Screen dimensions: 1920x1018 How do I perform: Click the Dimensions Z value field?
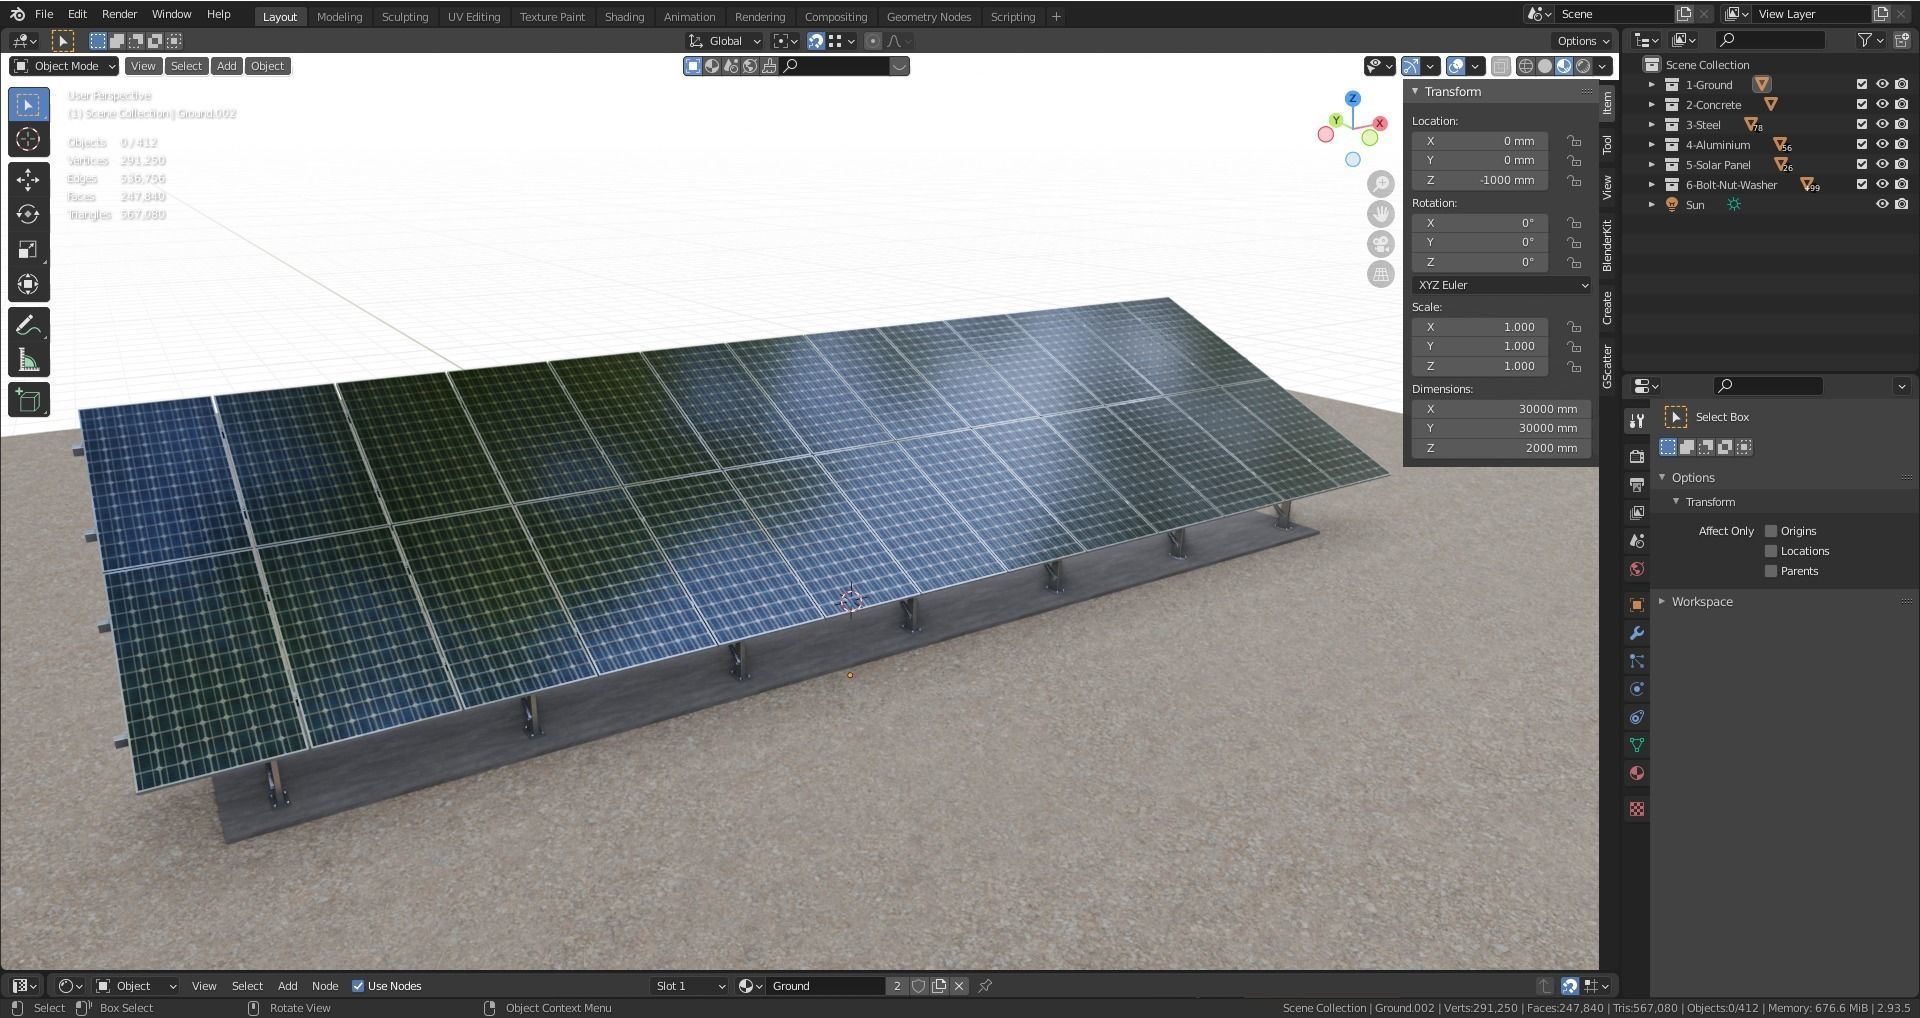pyautogui.click(x=1501, y=448)
